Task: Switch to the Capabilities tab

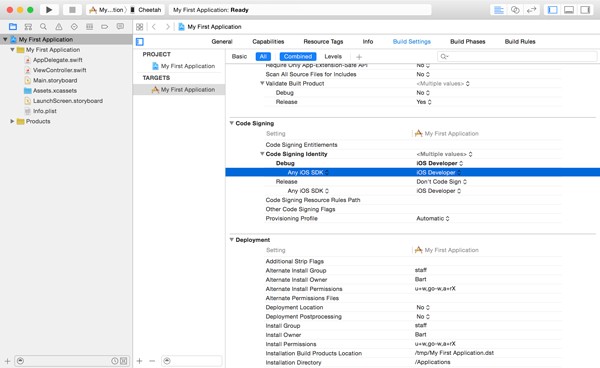Action: 268,41
